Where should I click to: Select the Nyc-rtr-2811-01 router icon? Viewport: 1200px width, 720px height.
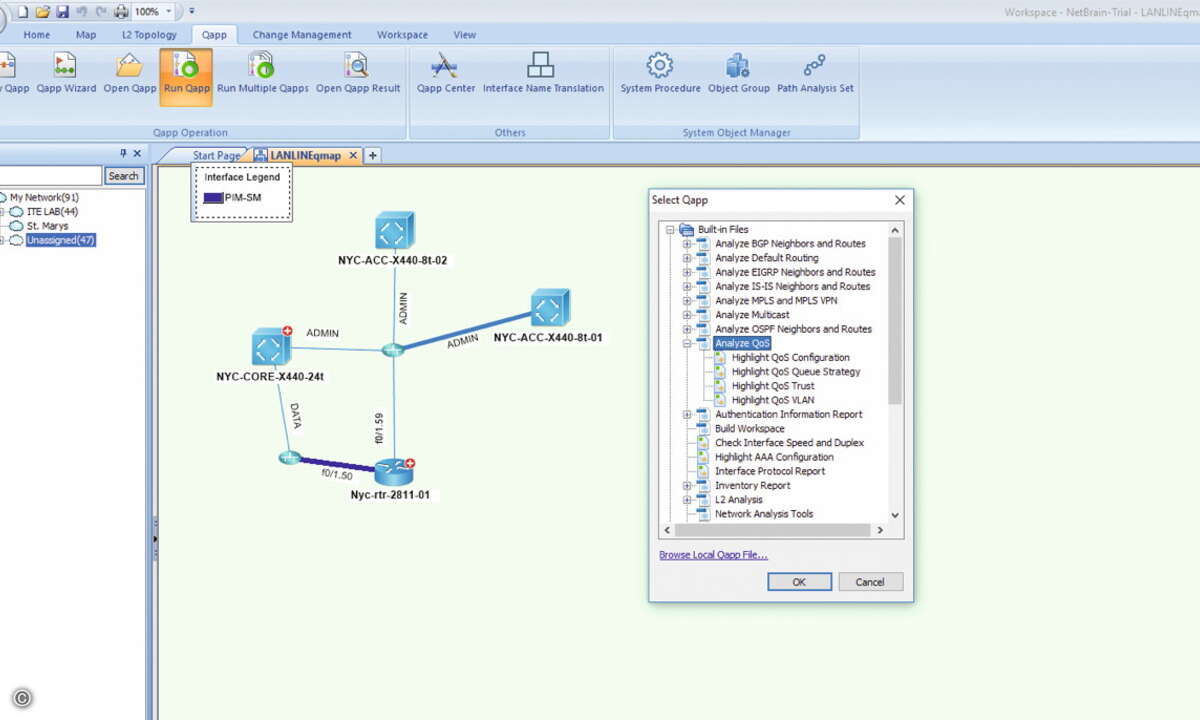pyautogui.click(x=394, y=471)
